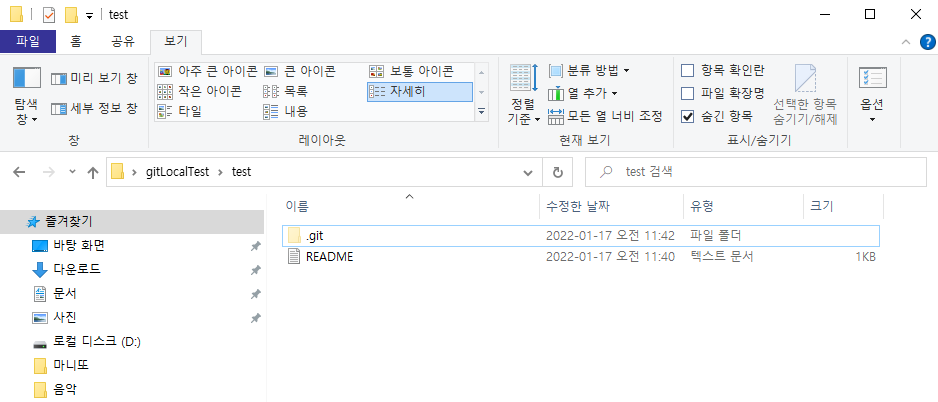Click the properties quick access icon
The height and width of the screenshot is (402, 938).
click(48, 14)
